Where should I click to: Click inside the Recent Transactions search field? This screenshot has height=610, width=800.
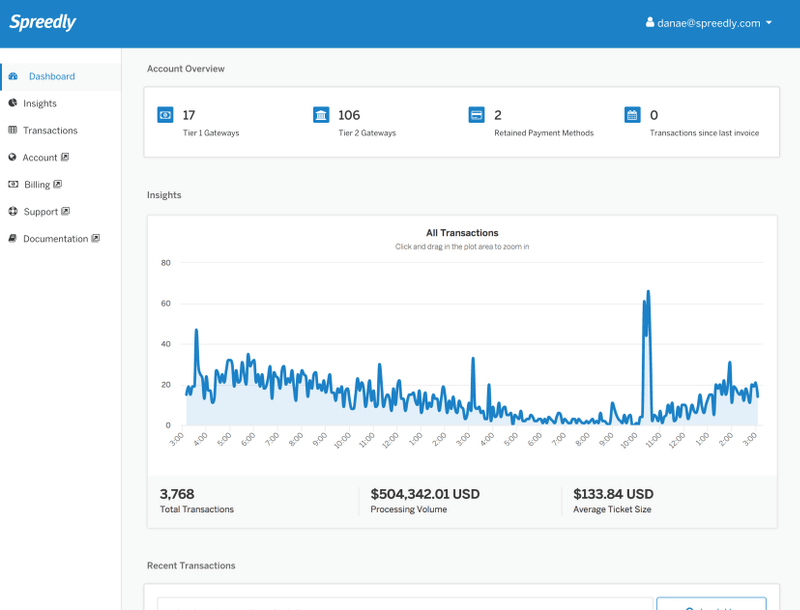tap(400, 604)
